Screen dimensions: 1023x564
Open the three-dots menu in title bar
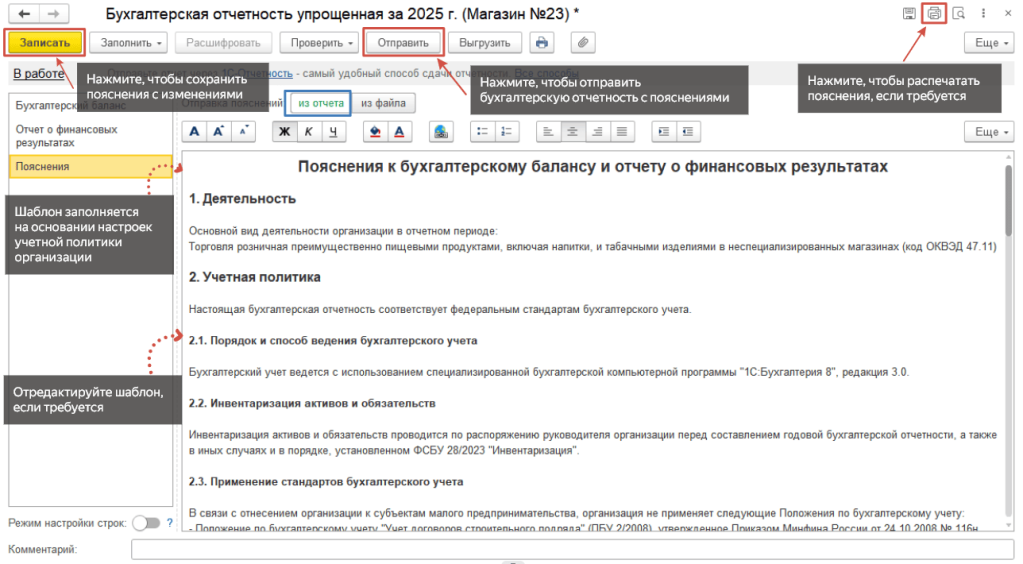coord(983,13)
